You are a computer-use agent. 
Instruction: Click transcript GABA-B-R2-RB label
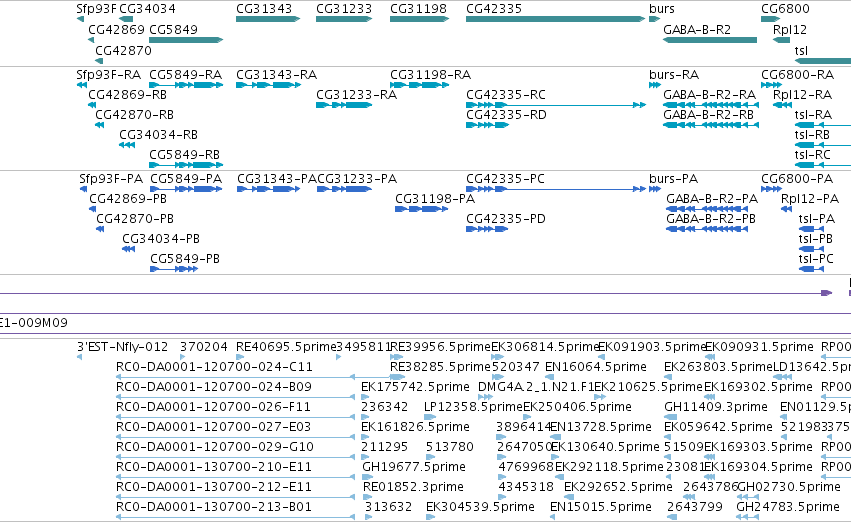click(709, 114)
